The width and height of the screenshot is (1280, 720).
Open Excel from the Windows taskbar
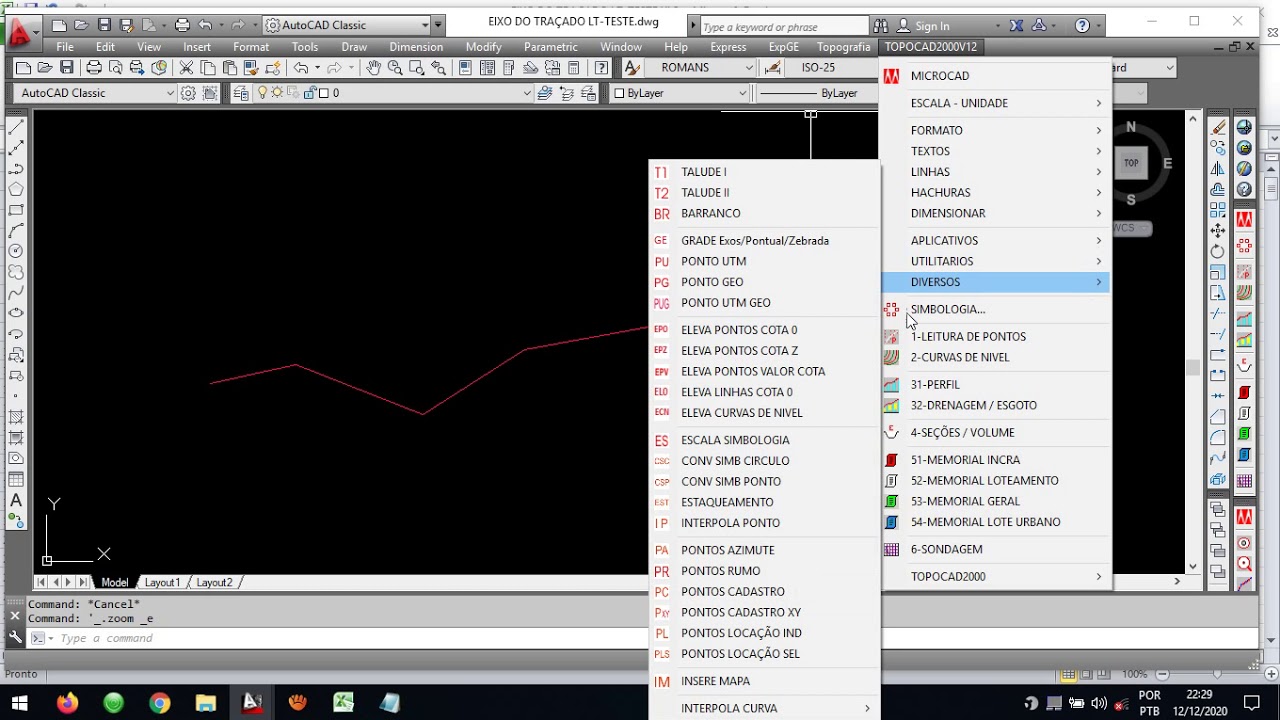(343, 703)
